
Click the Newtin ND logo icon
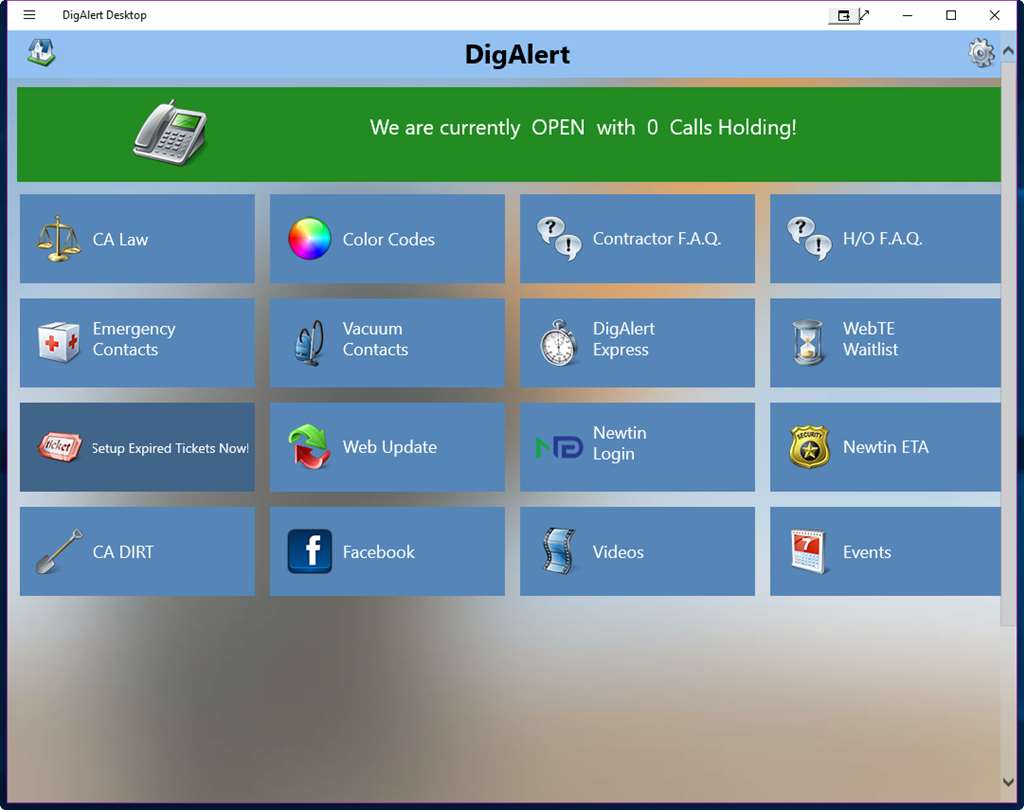[x=559, y=447]
